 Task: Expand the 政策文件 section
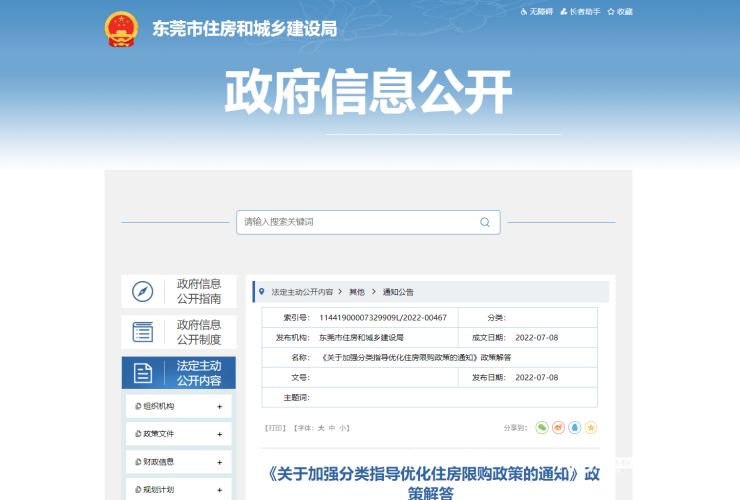pos(219,434)
